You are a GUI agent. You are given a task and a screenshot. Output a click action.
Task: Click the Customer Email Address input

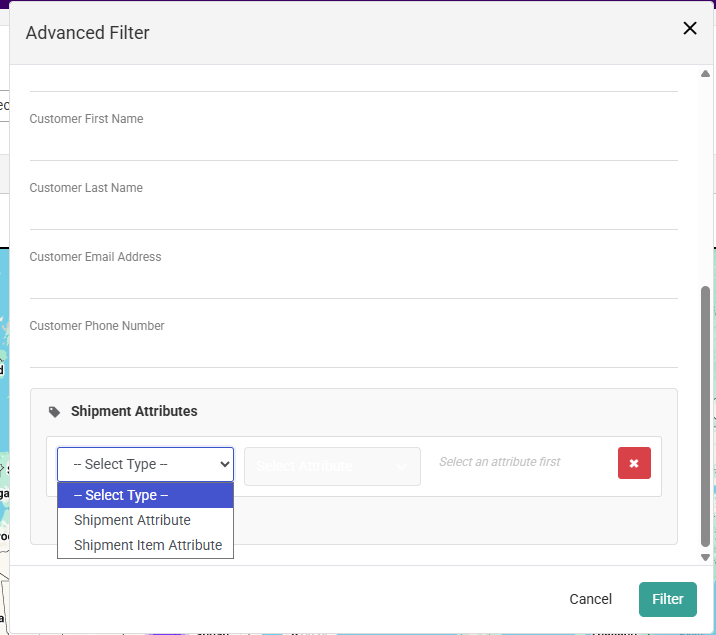[353, 282]
